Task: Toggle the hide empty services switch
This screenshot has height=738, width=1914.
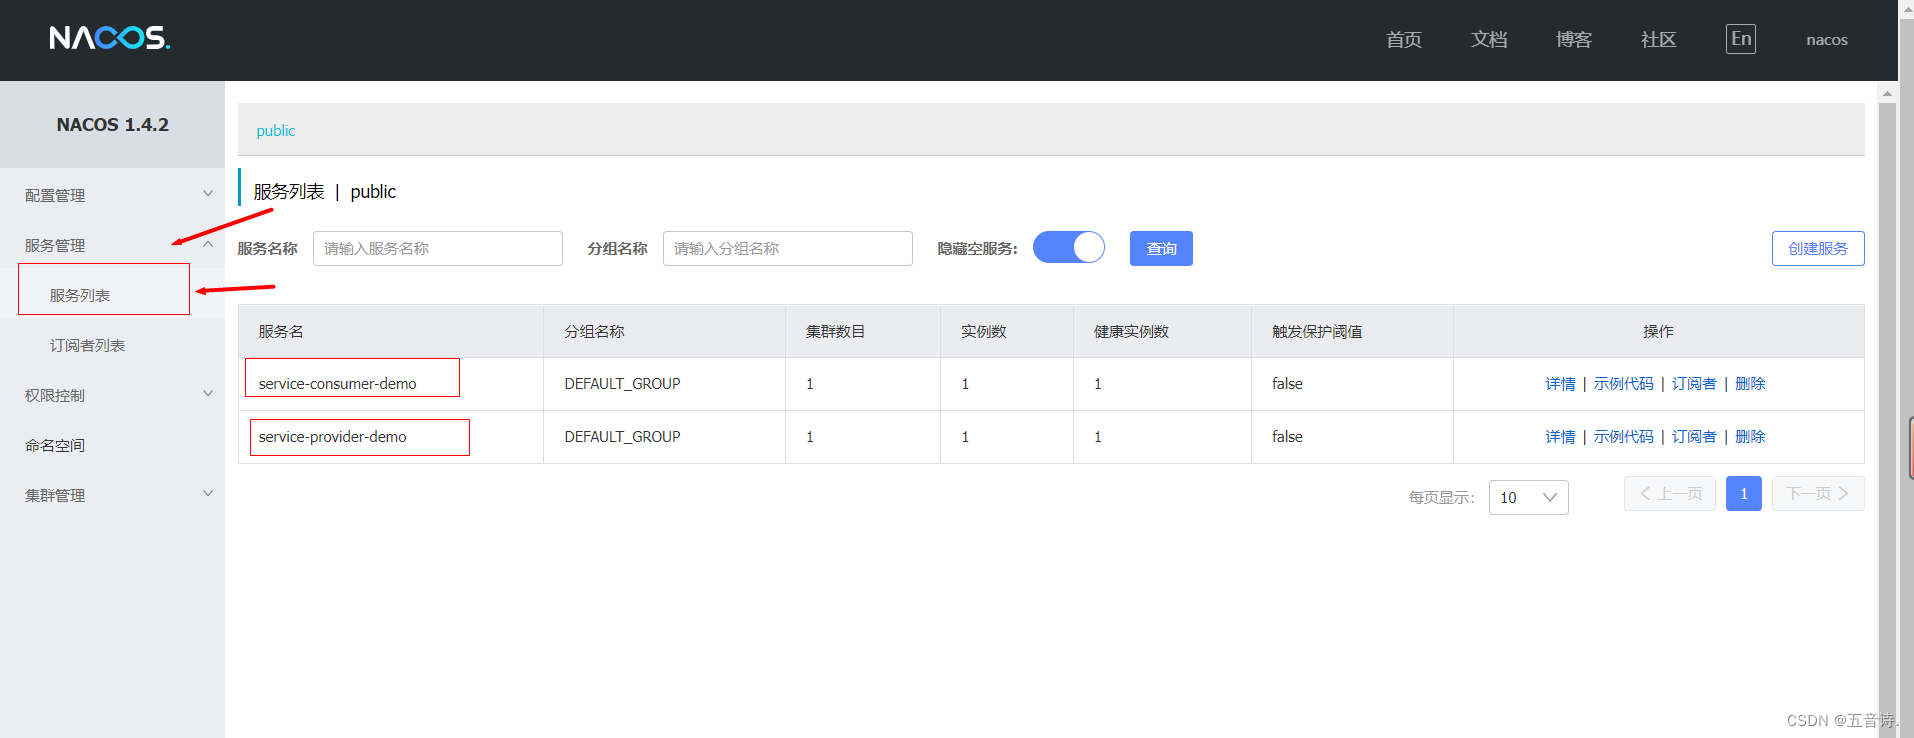Action: point(1069,247)
